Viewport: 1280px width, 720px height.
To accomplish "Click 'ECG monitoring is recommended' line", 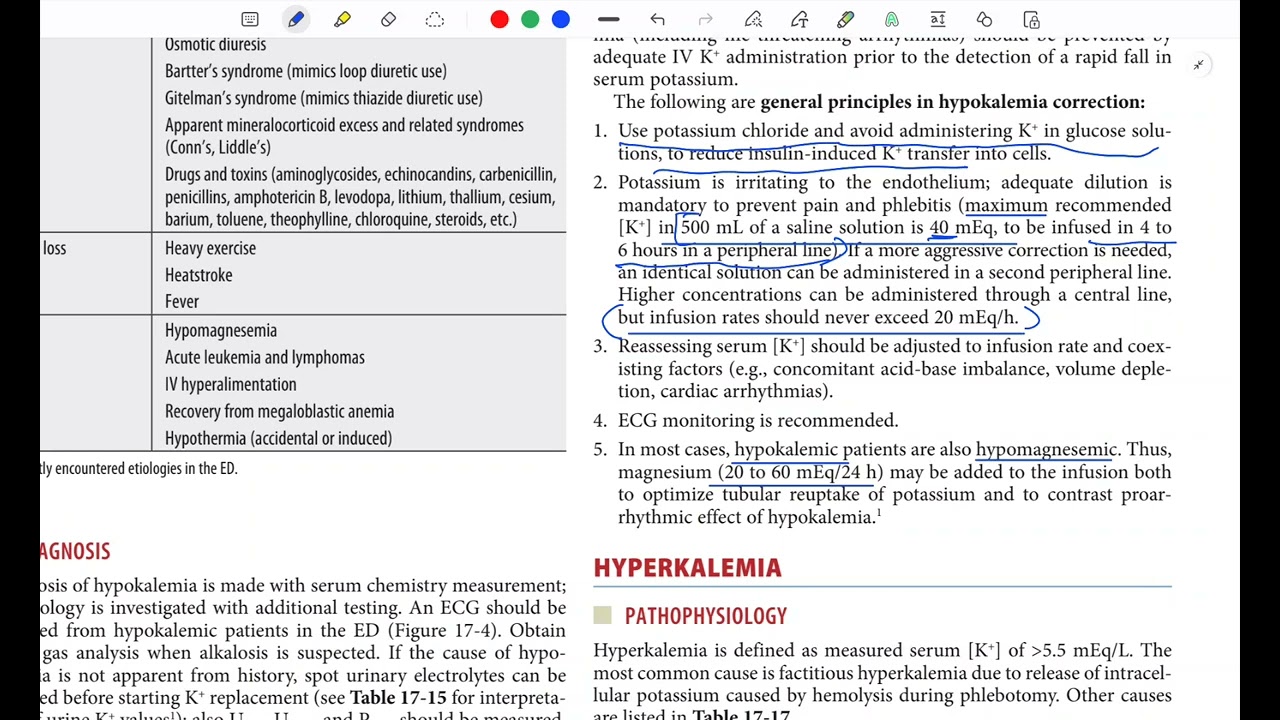I will pyautogui.click(x=758, y=421).
